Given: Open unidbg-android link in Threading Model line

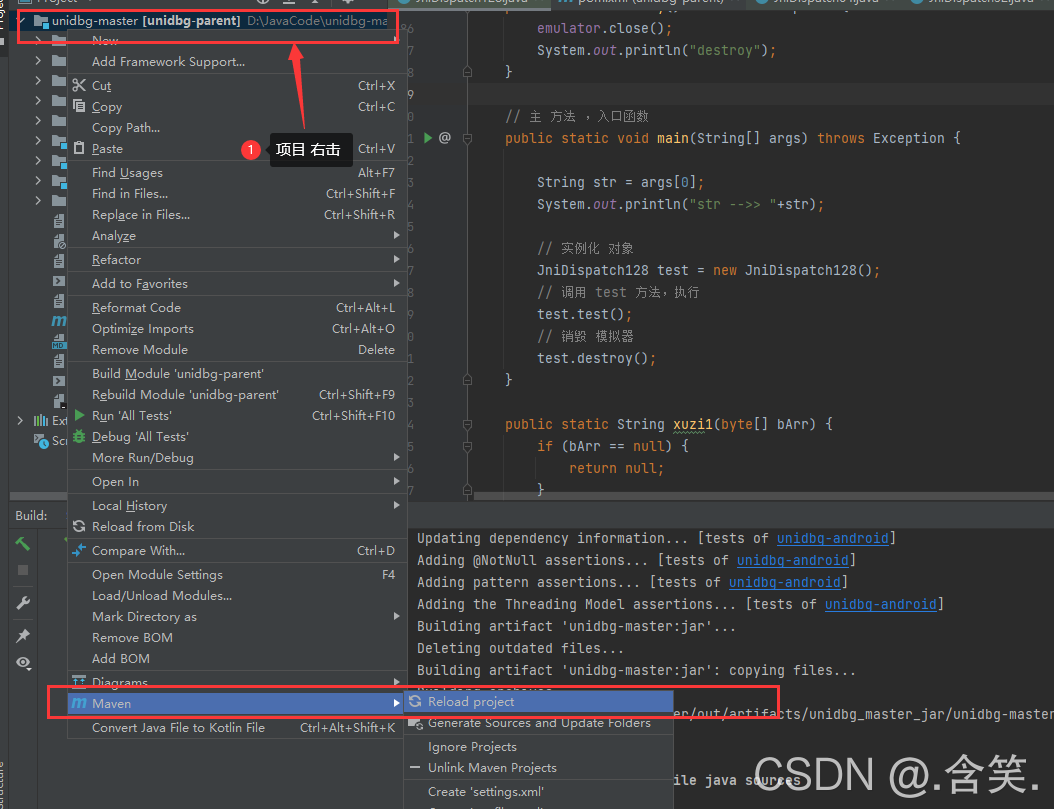Looking at the screenshot, I should click(881, 604).
